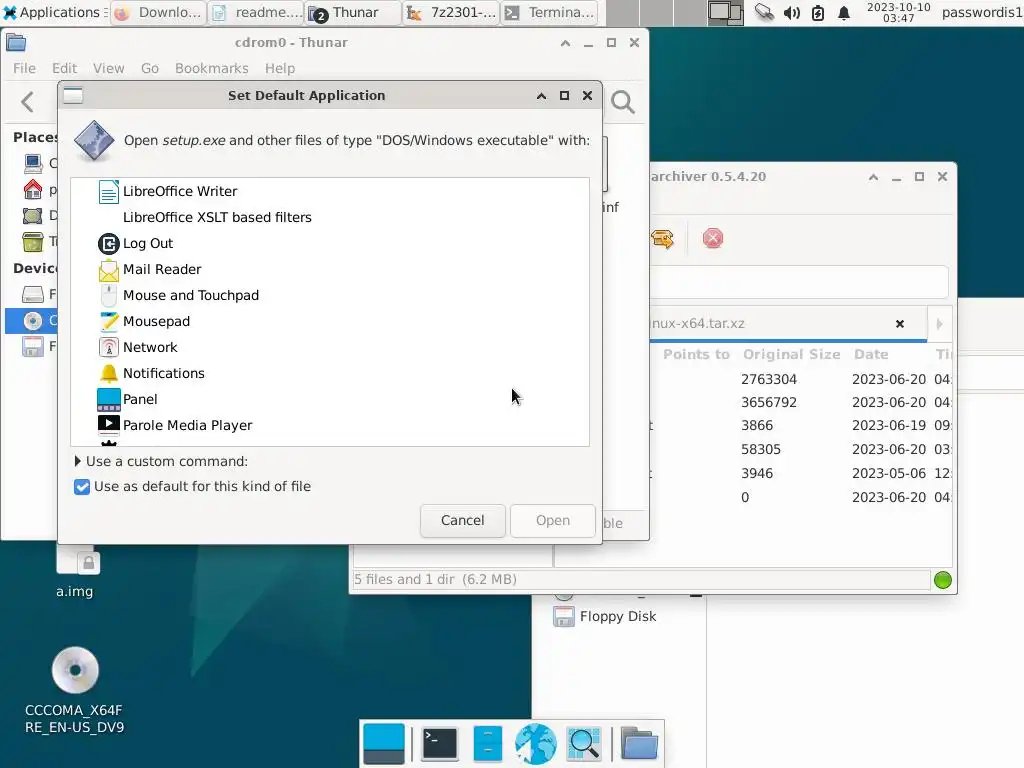Open Go menu in Thunar
This screenshot has height=768, width=1024.
[x=150, y=68]
